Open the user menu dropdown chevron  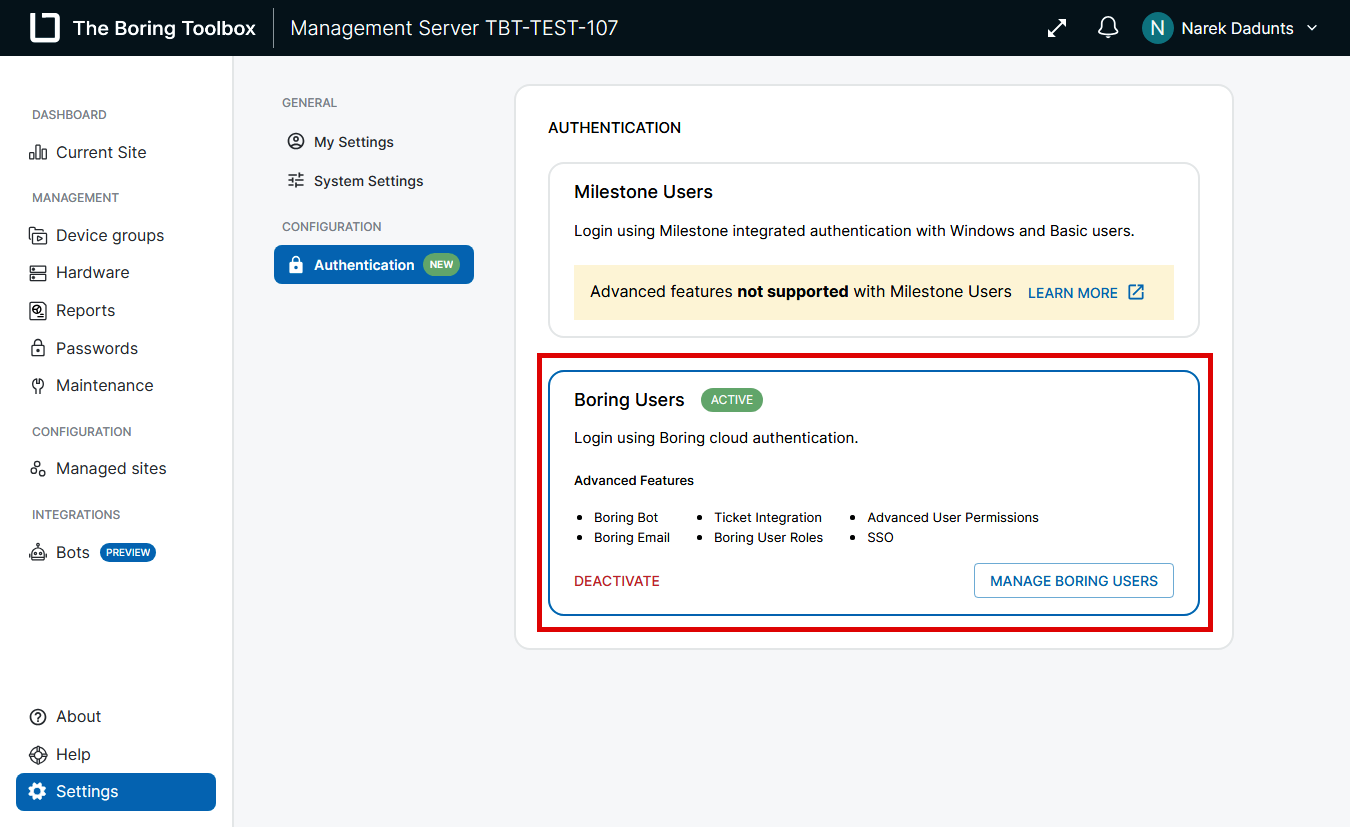point(1313,28)
